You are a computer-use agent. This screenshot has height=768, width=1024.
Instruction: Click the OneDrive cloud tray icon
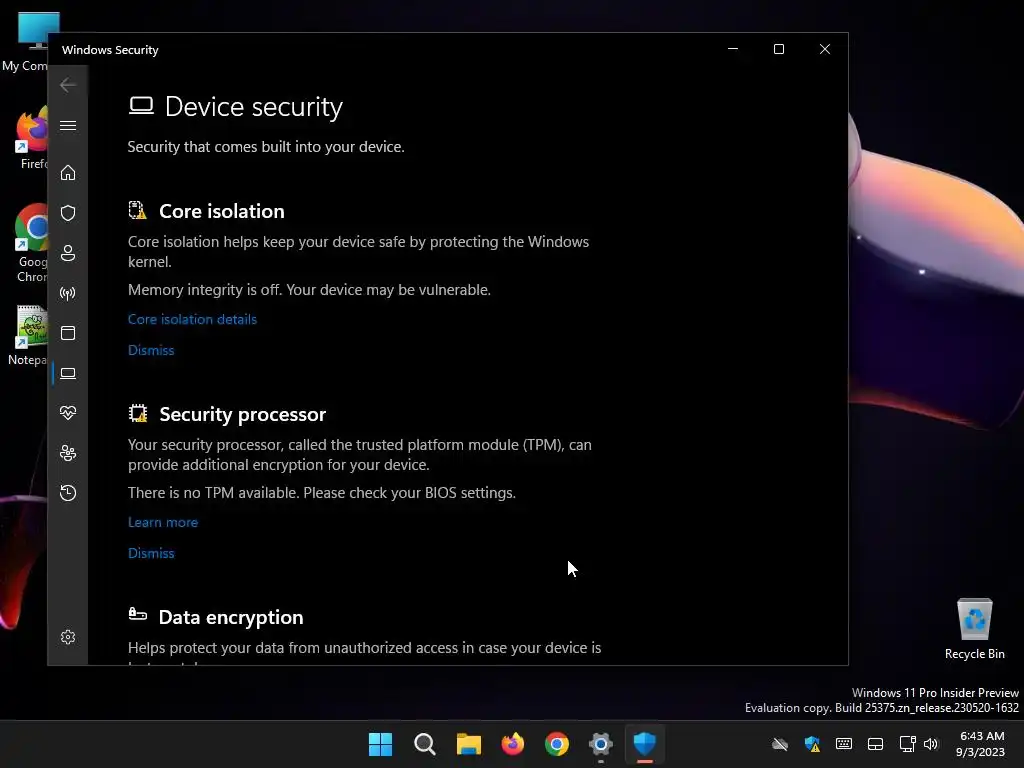point(780,744)
